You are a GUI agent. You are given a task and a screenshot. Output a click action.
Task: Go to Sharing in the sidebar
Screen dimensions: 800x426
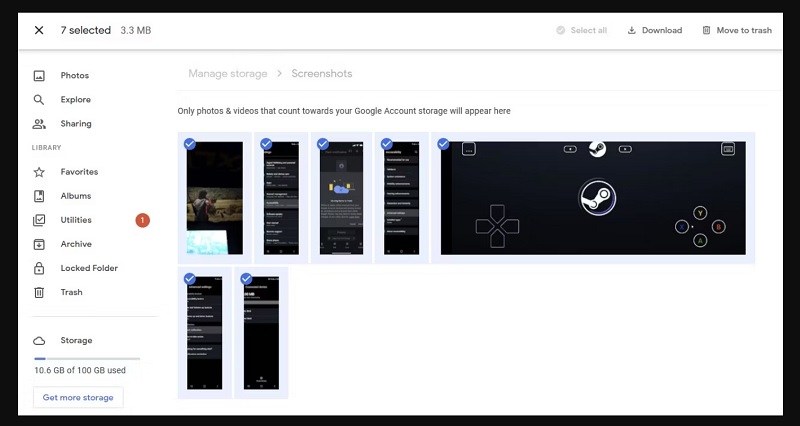[x=75, y=124]
